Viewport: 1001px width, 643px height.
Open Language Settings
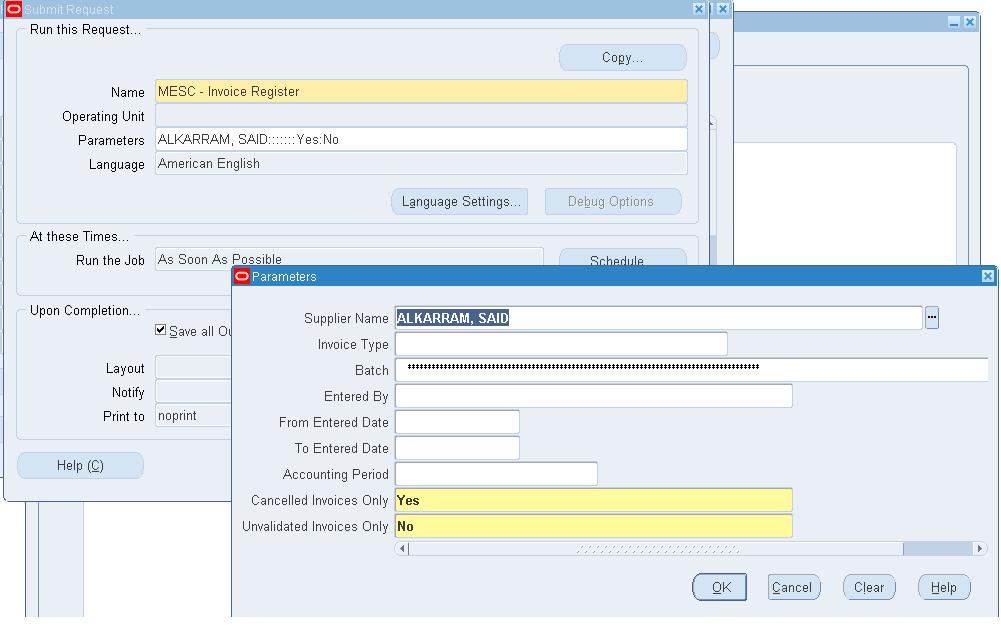click(x=460, y=202)
